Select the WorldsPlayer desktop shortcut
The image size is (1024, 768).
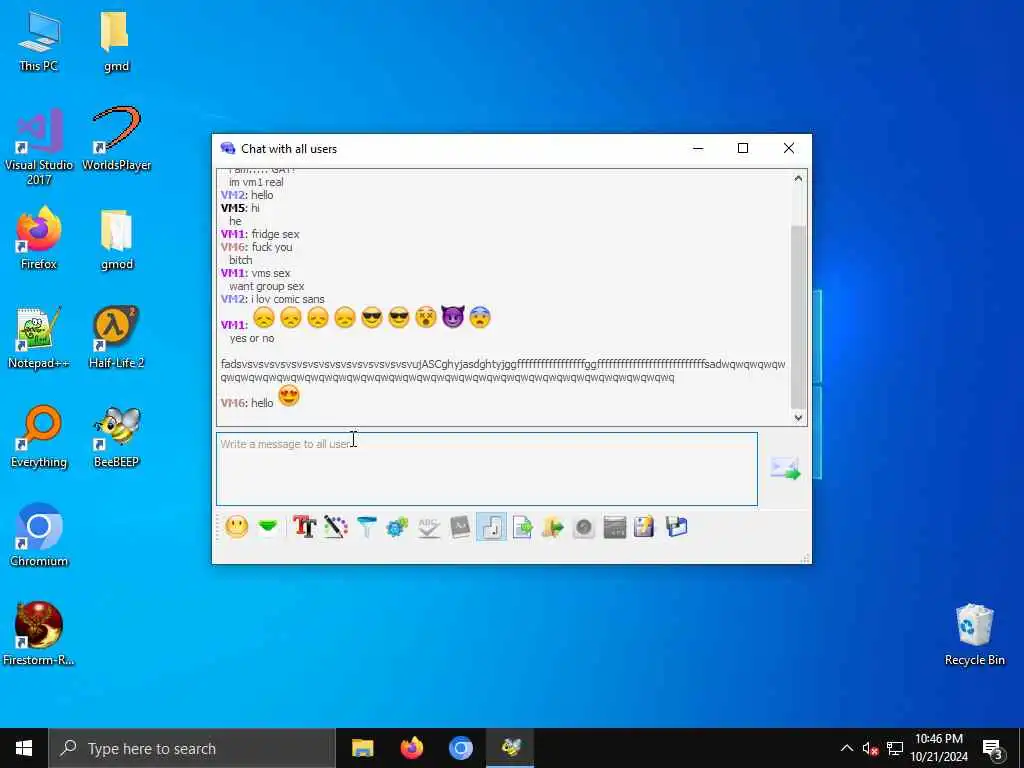[116, 140]
